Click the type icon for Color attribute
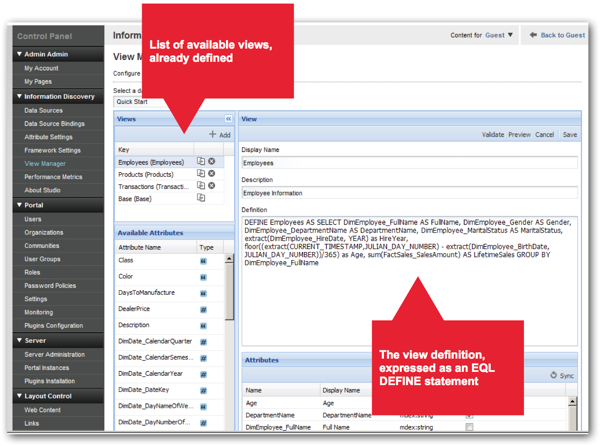The height and width of the screenshot is (446, 600). coord(204,277)
